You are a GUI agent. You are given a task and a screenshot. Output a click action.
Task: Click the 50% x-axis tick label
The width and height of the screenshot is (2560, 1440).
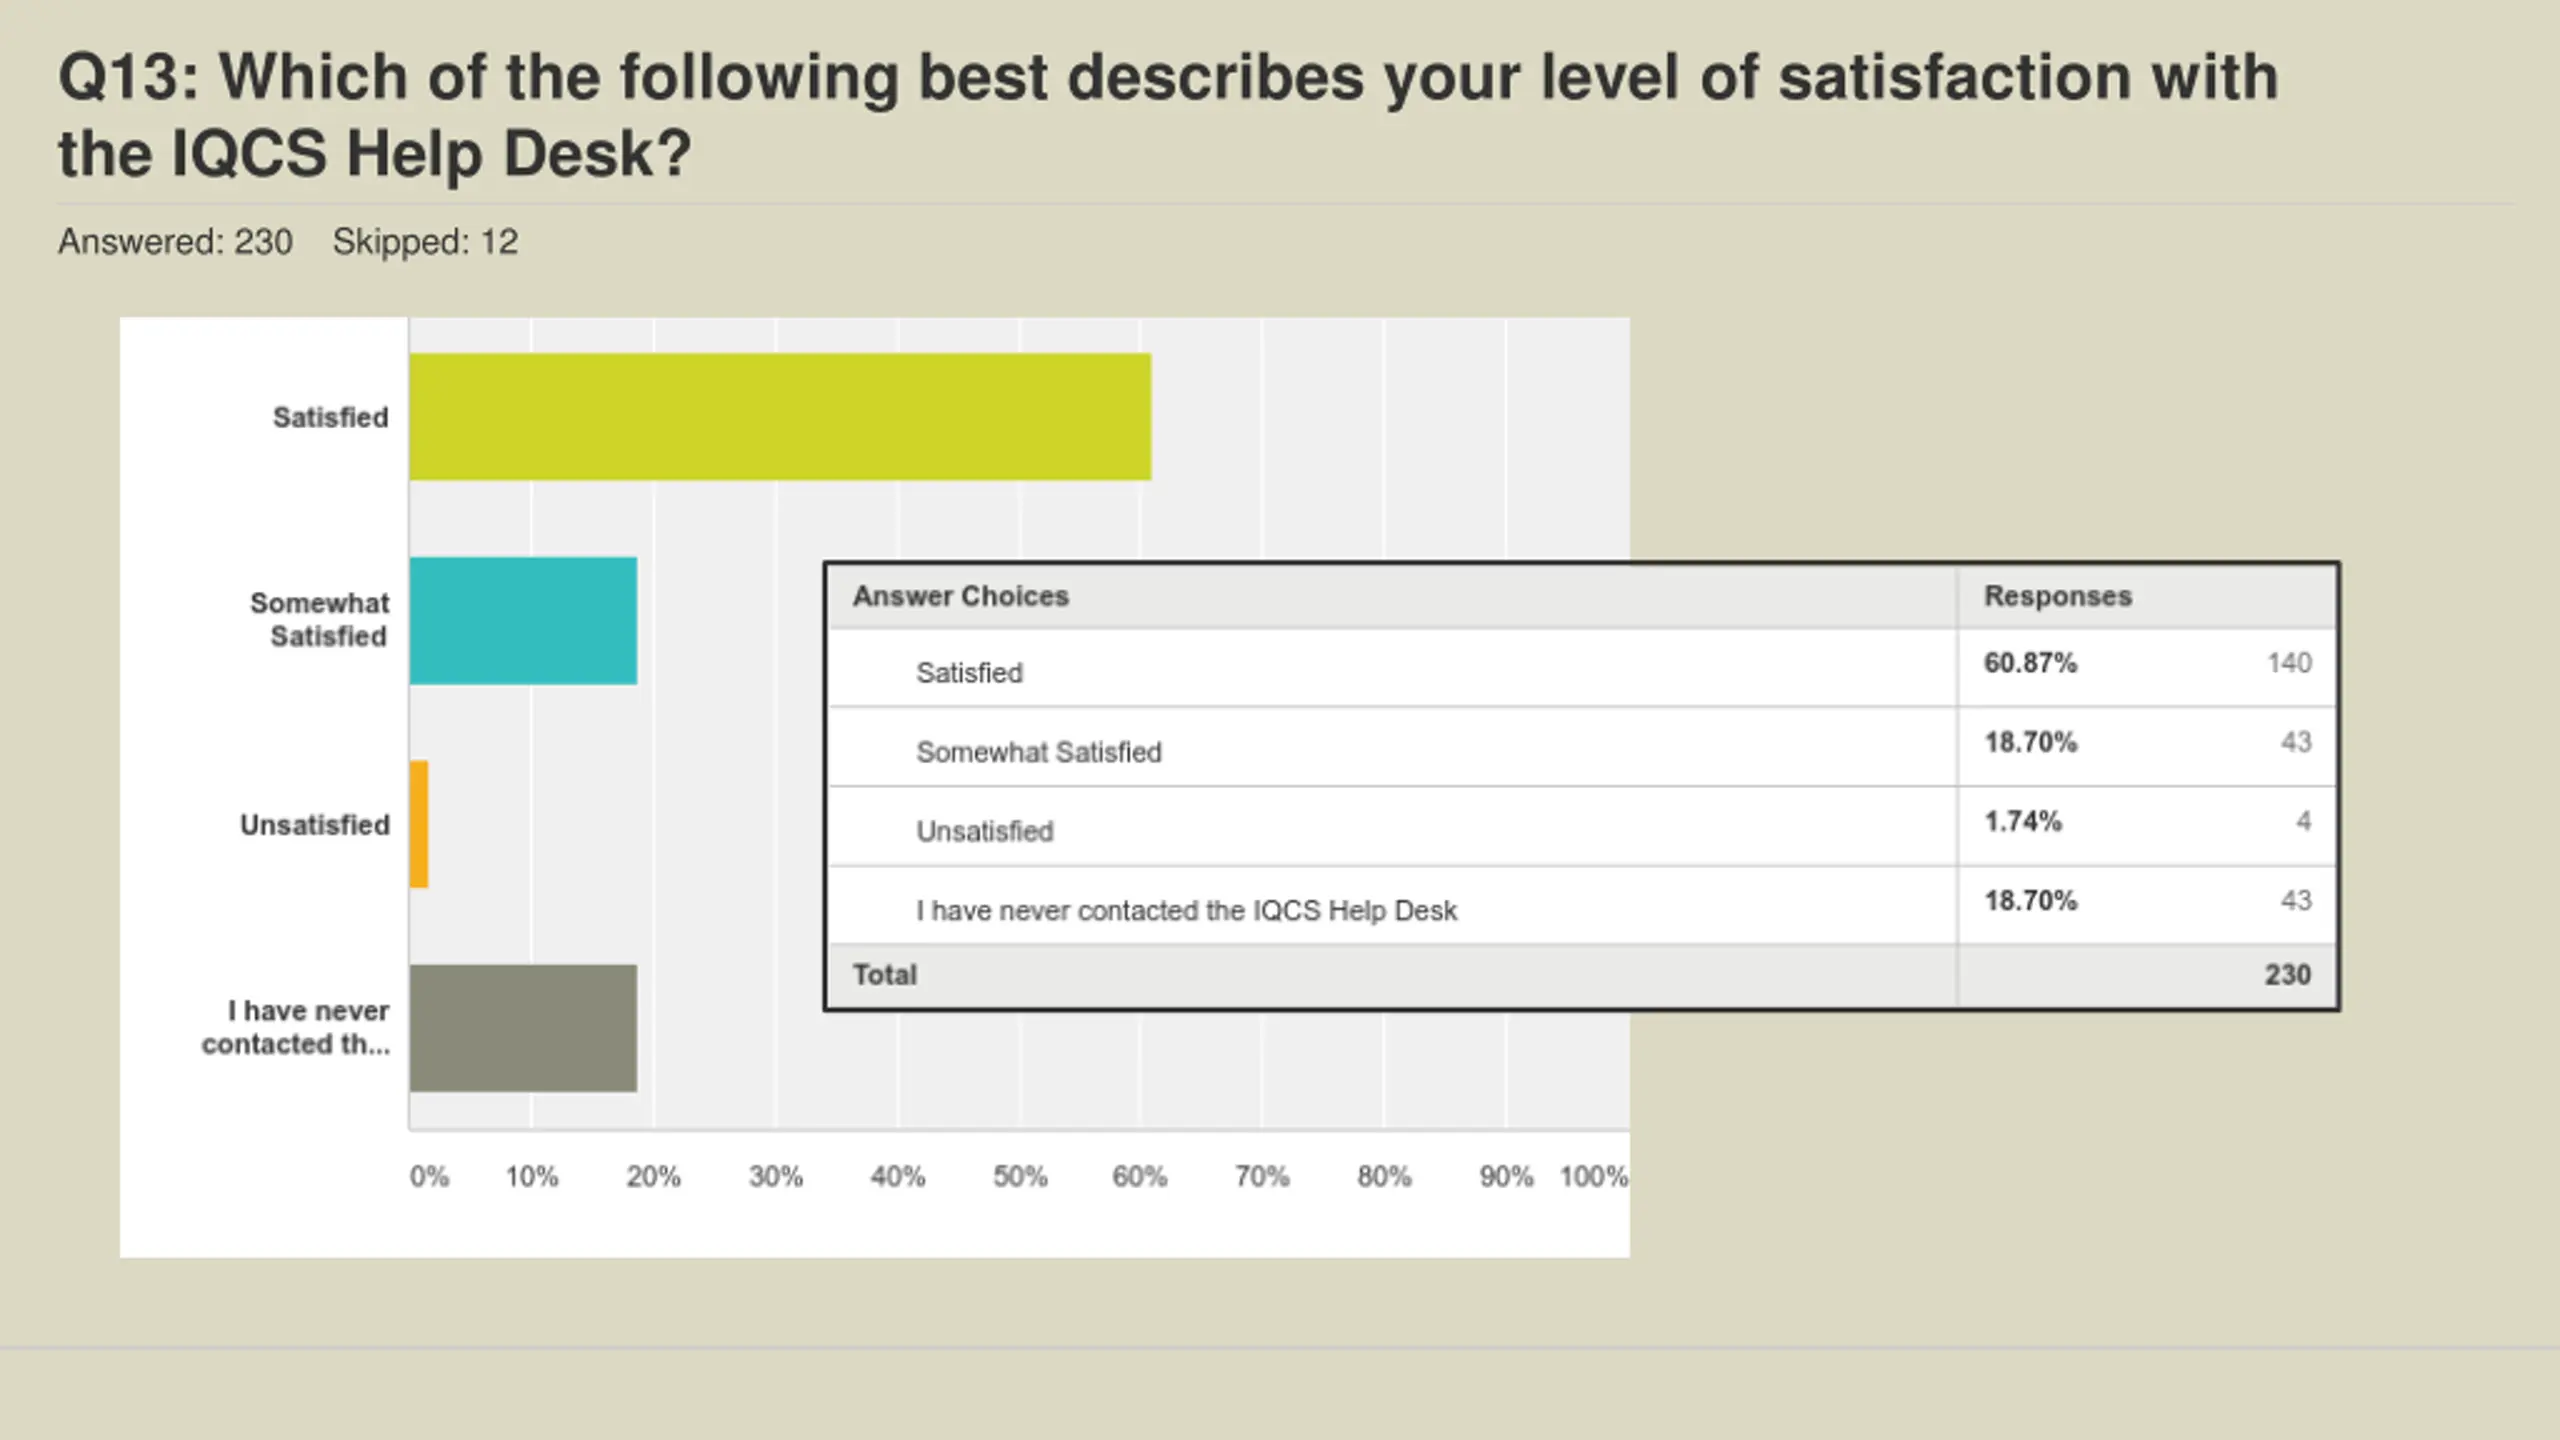point(1019,1177)
